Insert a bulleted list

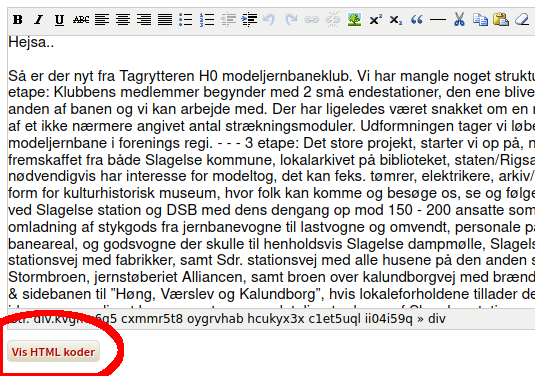(x=186, y=20)
